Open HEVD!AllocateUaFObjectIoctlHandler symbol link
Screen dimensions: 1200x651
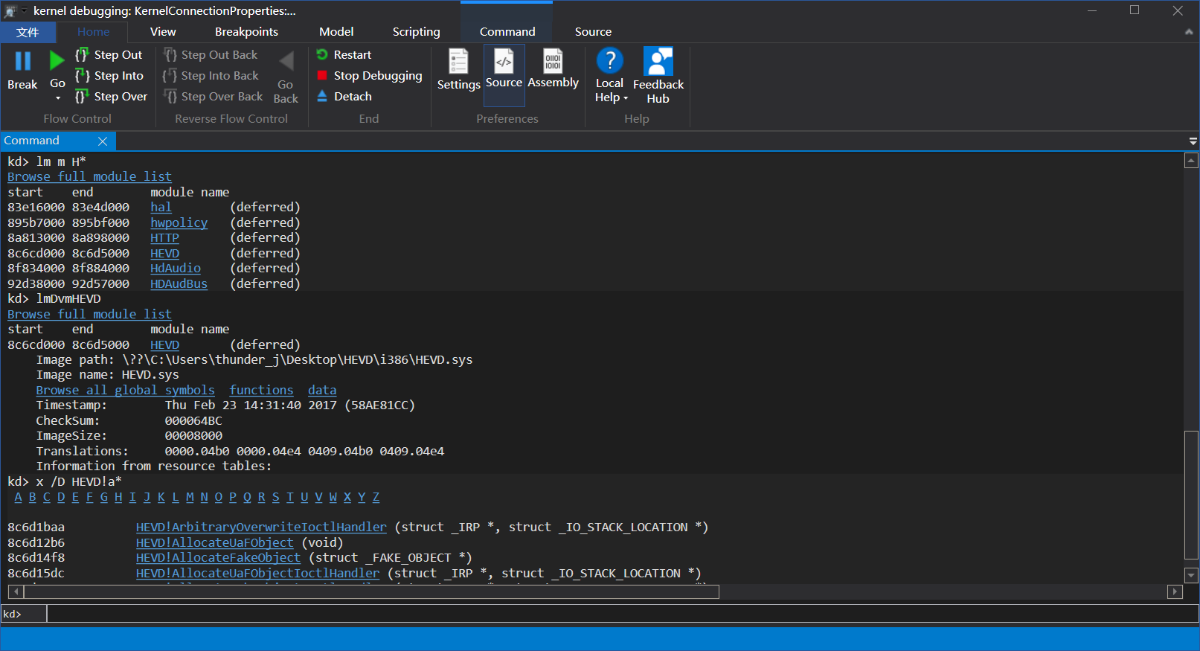pyautogui.click(x=258, y=573)
